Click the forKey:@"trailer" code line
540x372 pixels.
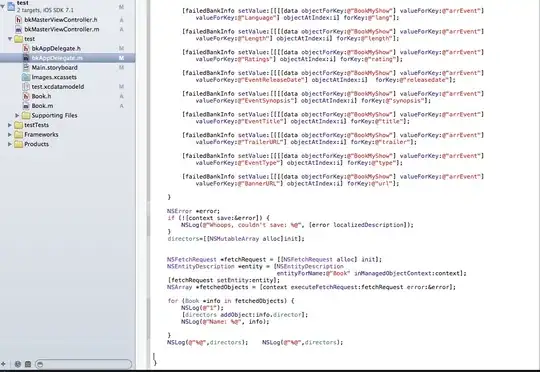pyautogui.click(x=306, y=142)
